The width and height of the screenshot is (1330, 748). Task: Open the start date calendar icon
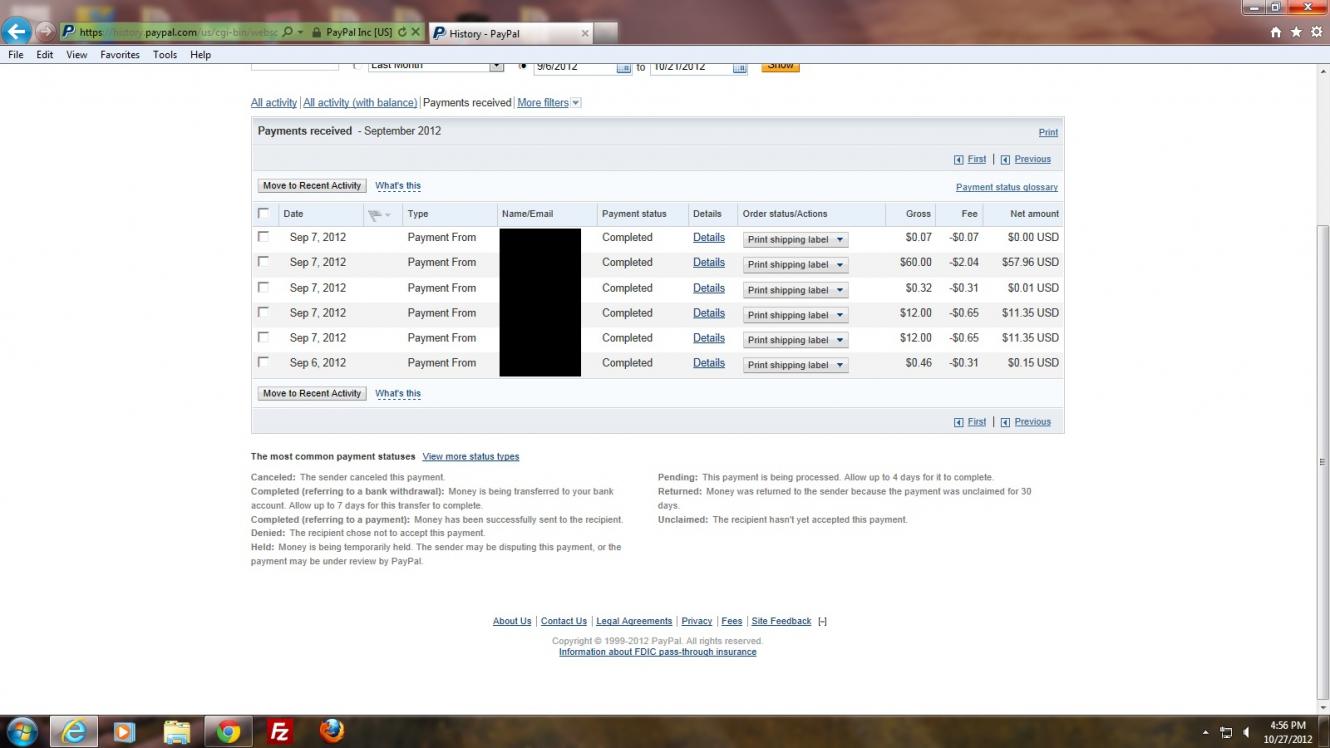[623, 67]
